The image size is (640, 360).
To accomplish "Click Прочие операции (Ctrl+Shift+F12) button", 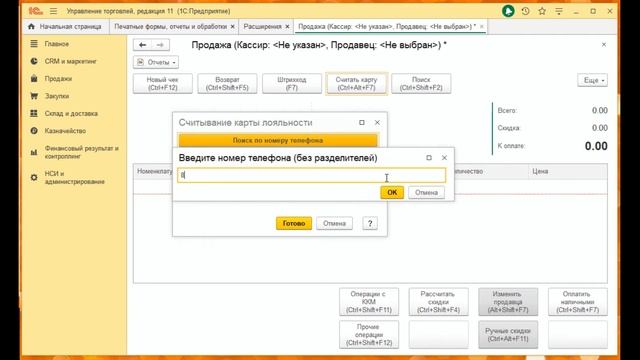I will (369, 335).
